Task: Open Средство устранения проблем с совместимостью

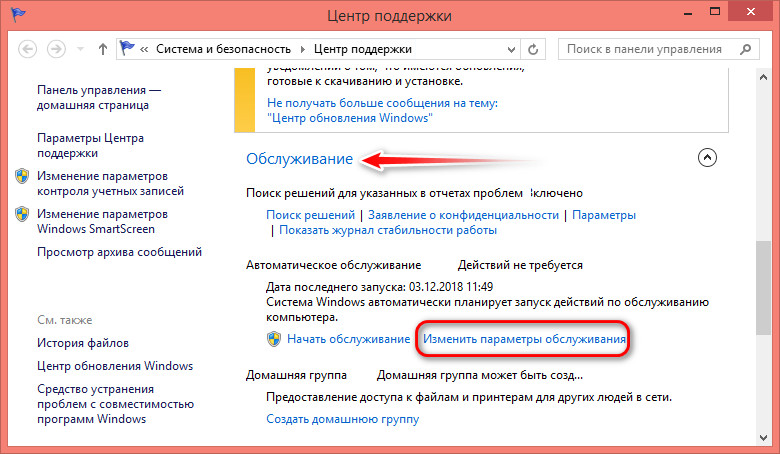Action: (x=115, y=404)
